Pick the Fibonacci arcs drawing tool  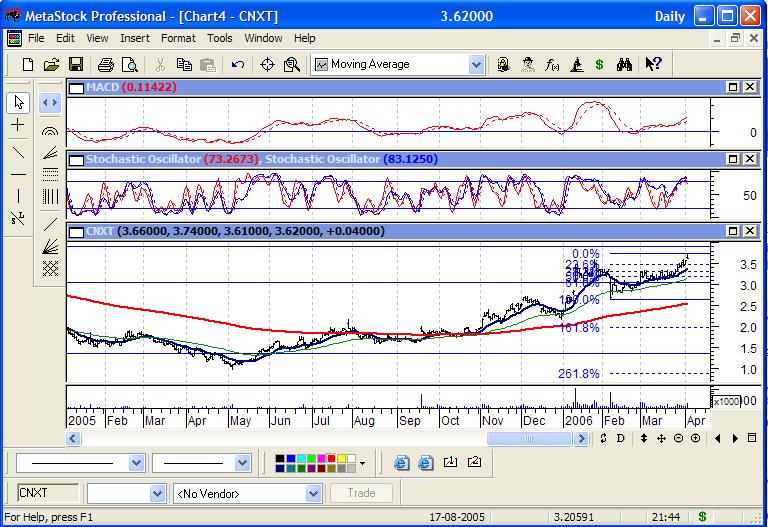49,131
